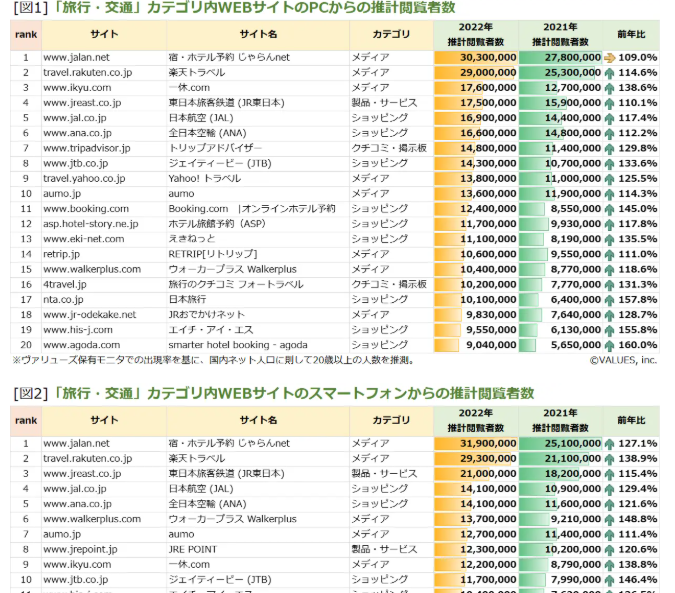Click the '25,100,000' value cell
The width and height of the screenshot is (675, 593).
point(560,444)
